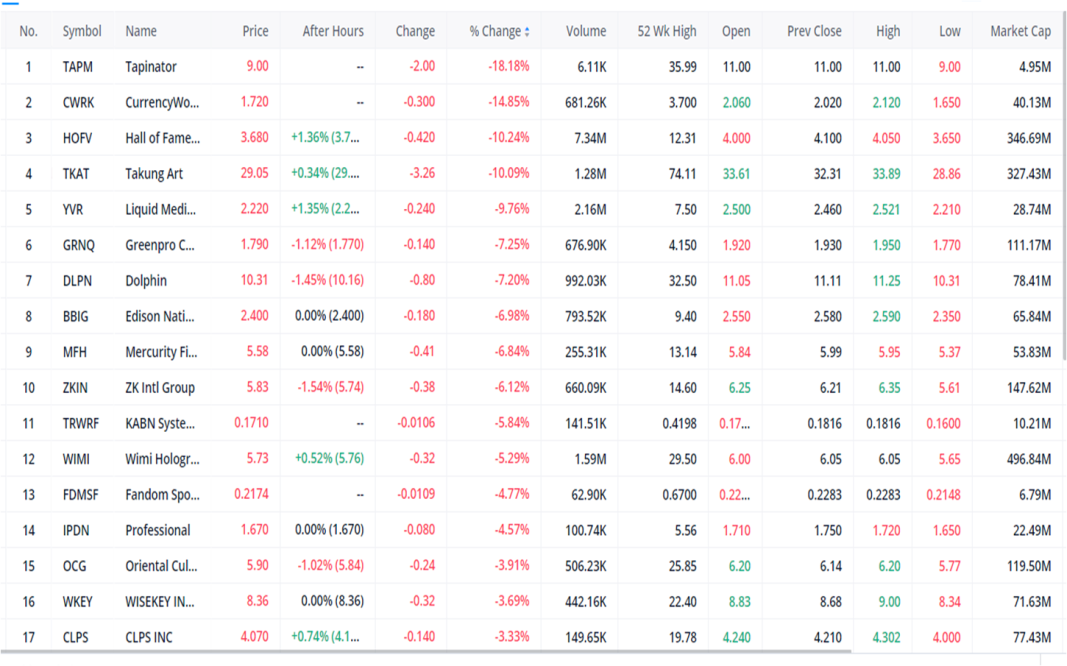
Task: Click the Low column header
Action: point(949,31)
